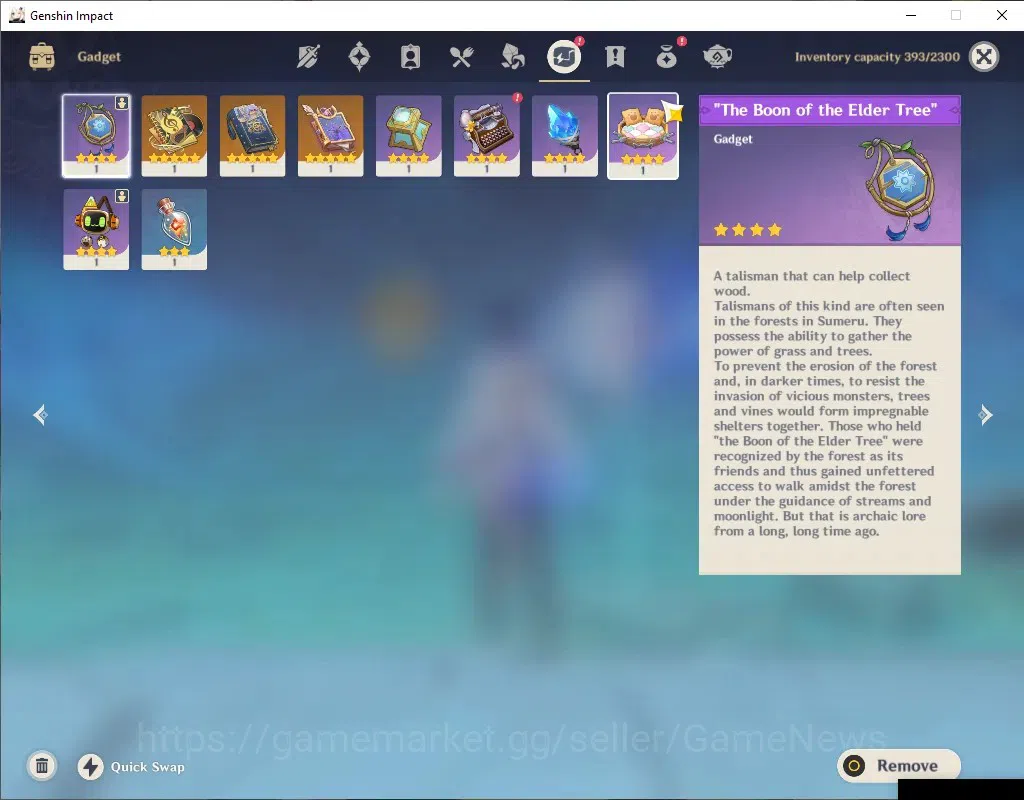This screenshot has height=800, width=1024.
Task: Open the Food inventory tab
Action: pos(461,57)
